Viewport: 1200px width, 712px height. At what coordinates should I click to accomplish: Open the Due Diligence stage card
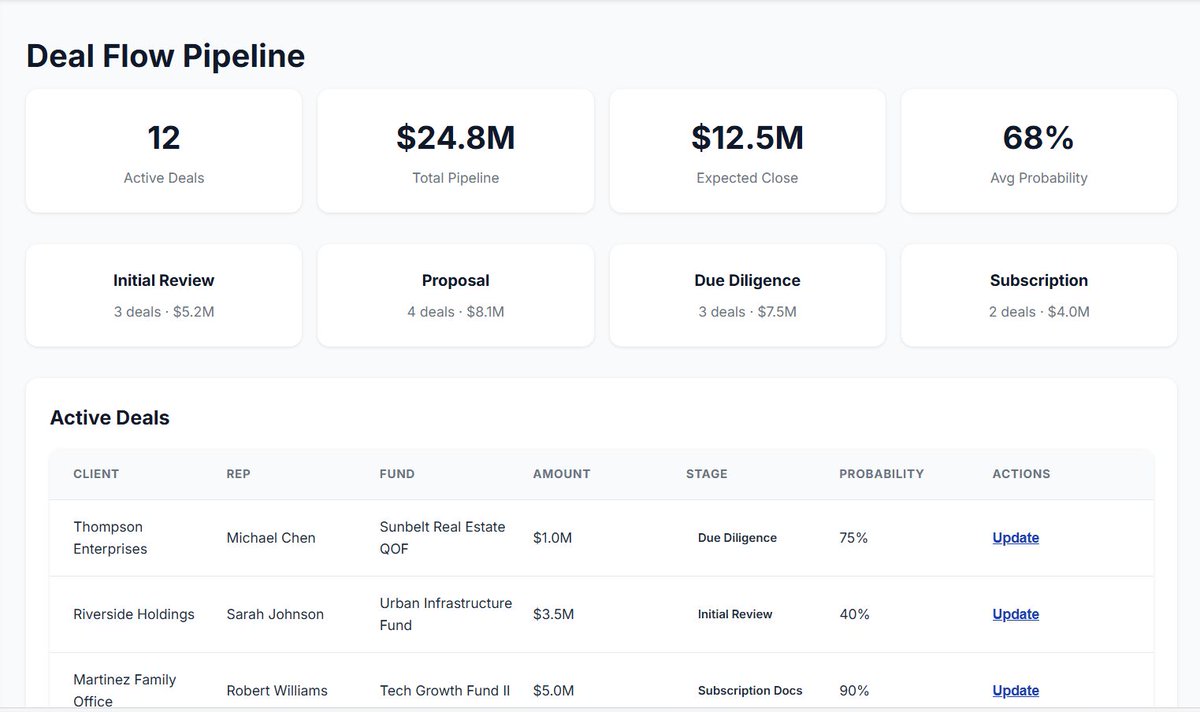(747, 295)
